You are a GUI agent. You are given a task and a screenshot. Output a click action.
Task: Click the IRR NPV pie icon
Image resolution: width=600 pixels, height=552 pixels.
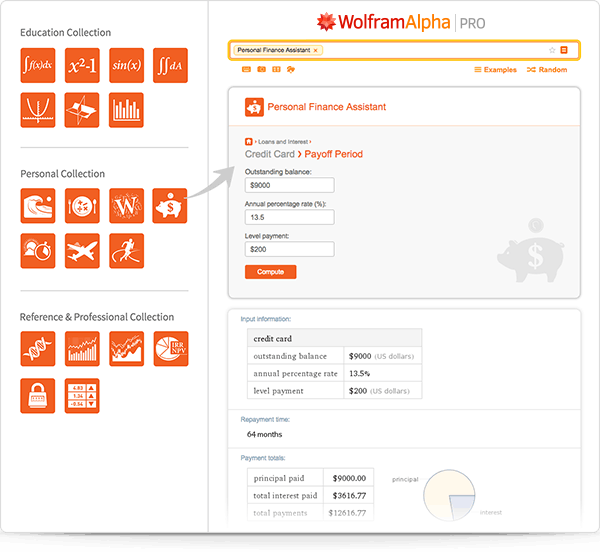click(x=171, y=348)
